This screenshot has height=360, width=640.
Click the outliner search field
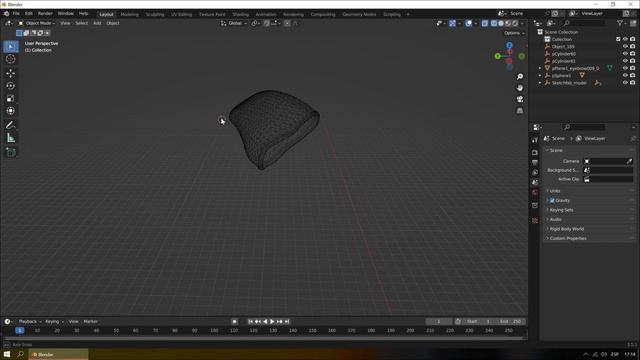point(584,23)
